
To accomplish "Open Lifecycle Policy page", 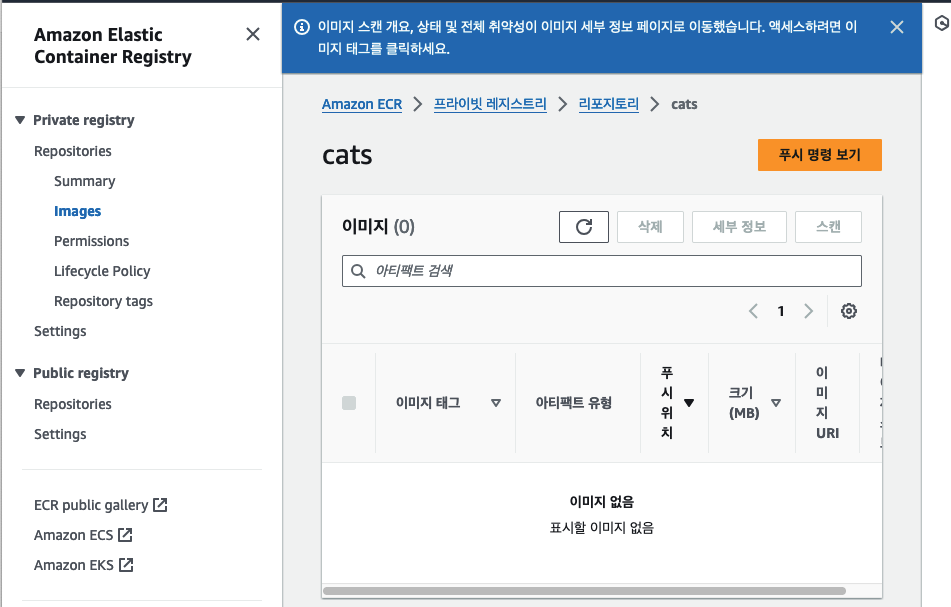I will tap(102, 271).
